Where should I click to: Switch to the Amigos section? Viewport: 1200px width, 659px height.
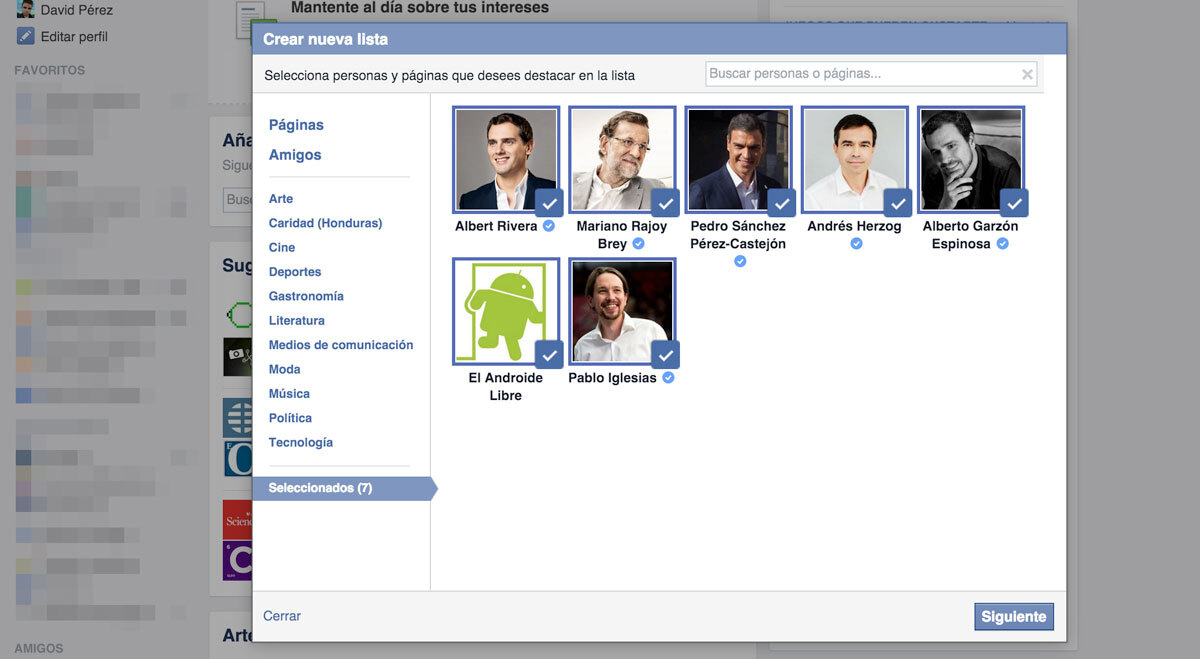(295, 155)
